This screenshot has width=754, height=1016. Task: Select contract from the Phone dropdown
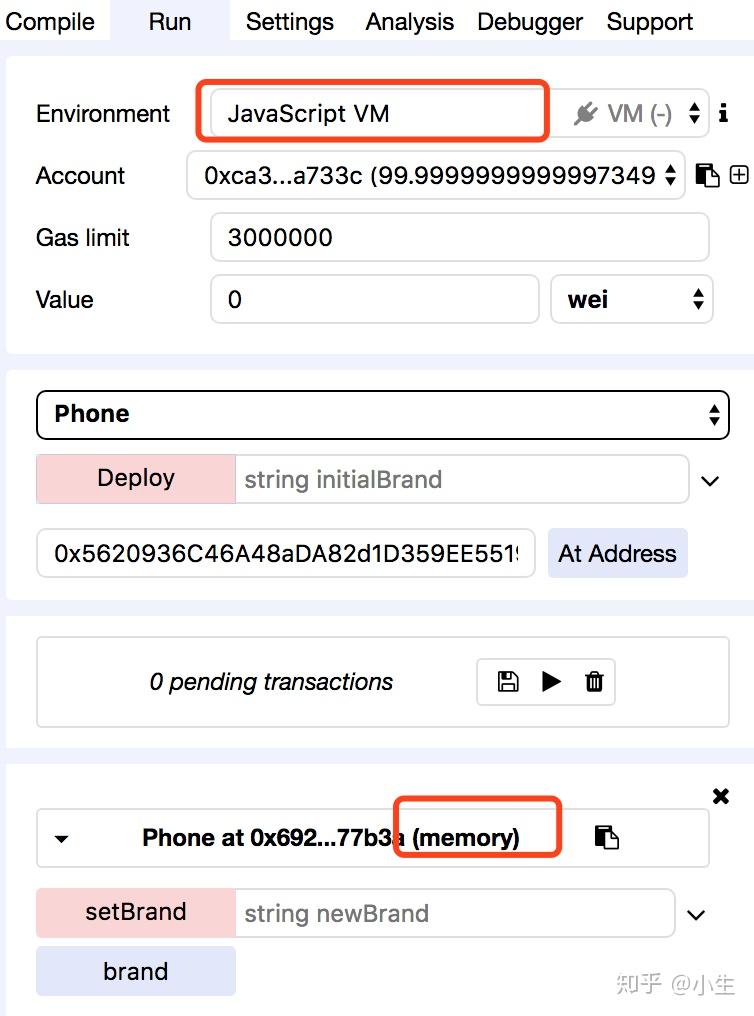pyautogui.click(x=383, y=415)
